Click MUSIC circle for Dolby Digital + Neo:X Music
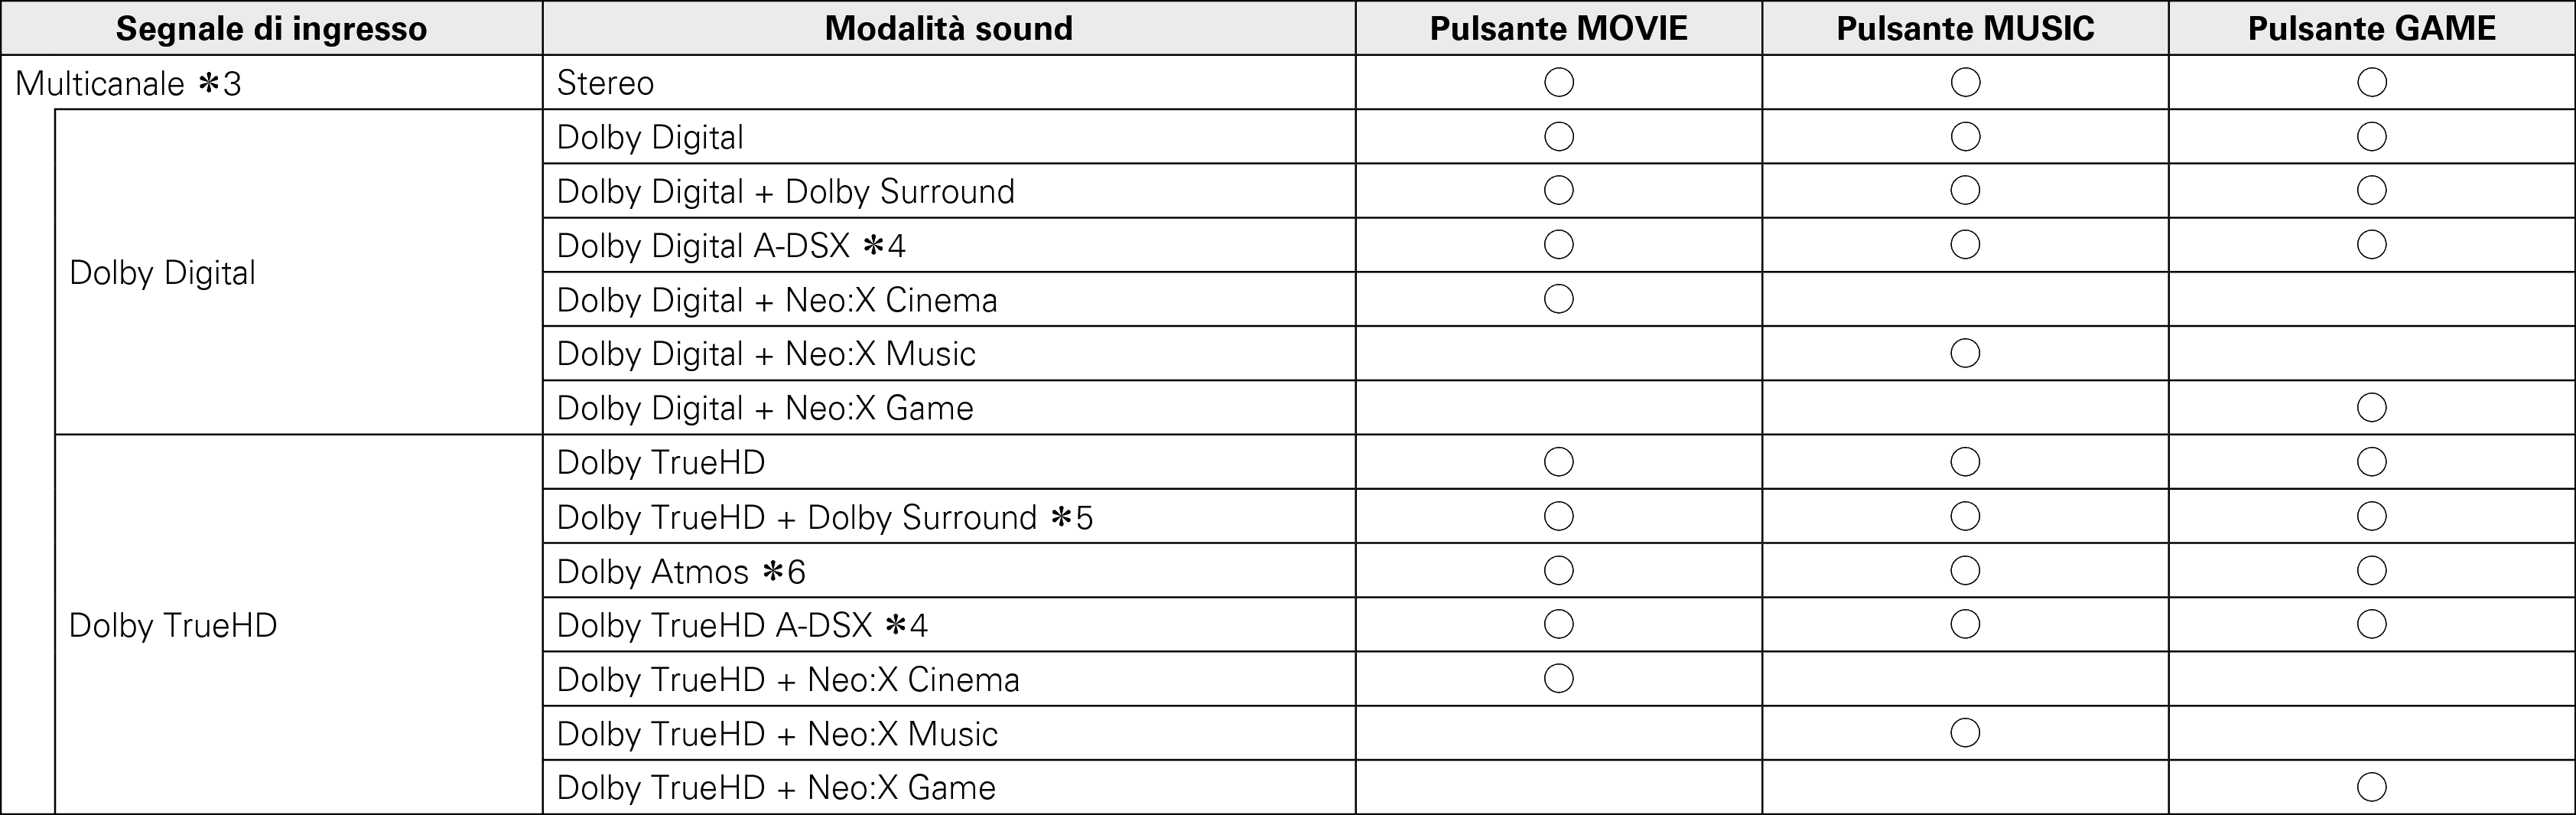This screenshot has height=815, width=2576. point(1965,353)
